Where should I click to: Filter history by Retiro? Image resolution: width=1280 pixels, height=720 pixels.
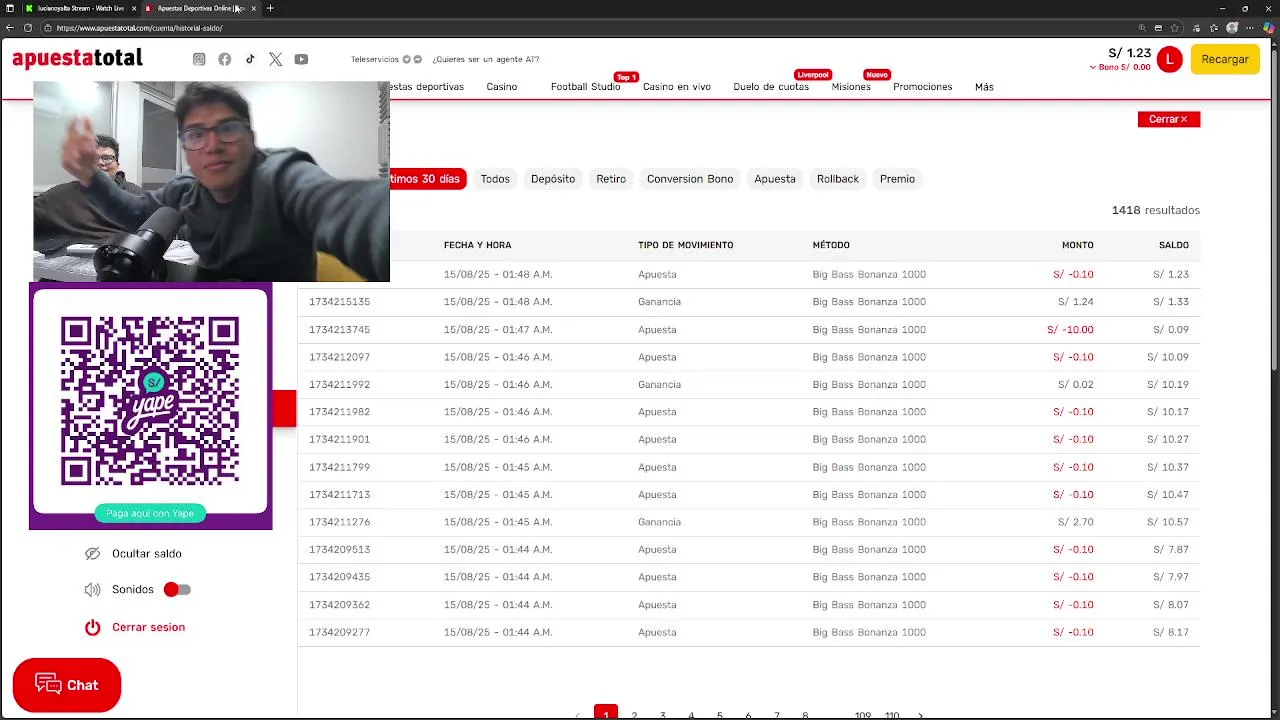tap(611, 179)
